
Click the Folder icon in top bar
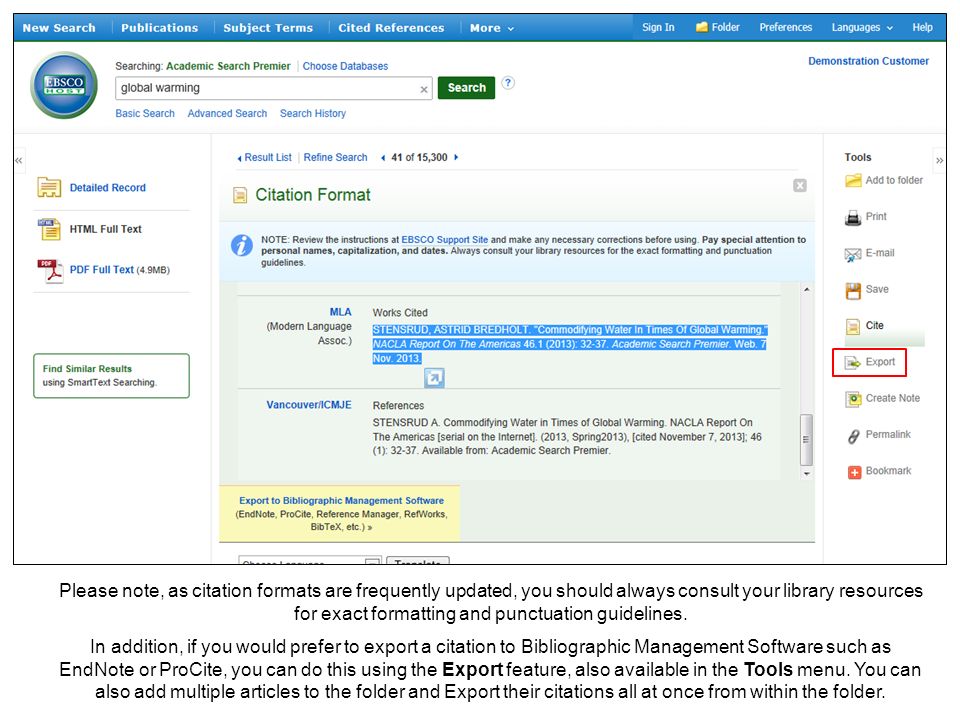click(702, 27)
